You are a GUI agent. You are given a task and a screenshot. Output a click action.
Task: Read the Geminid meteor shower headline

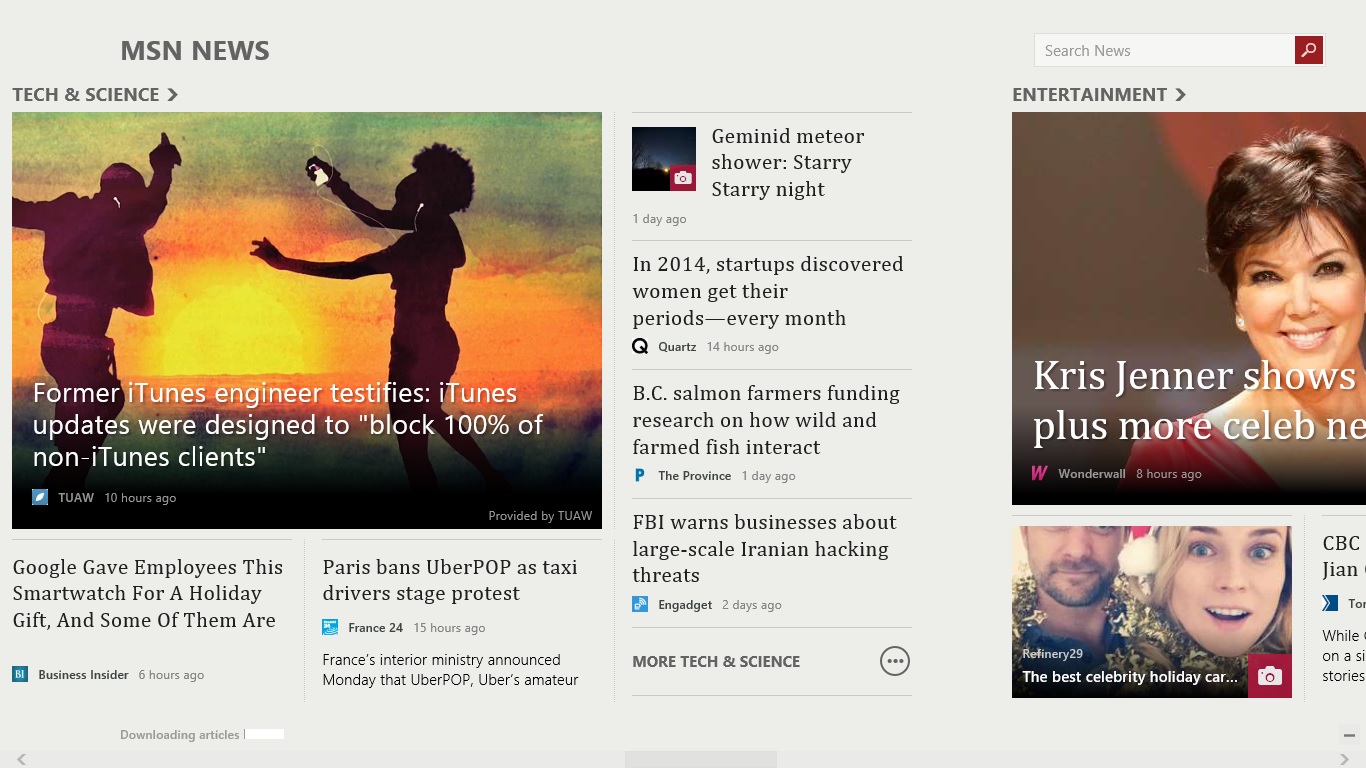pos(787,162)
